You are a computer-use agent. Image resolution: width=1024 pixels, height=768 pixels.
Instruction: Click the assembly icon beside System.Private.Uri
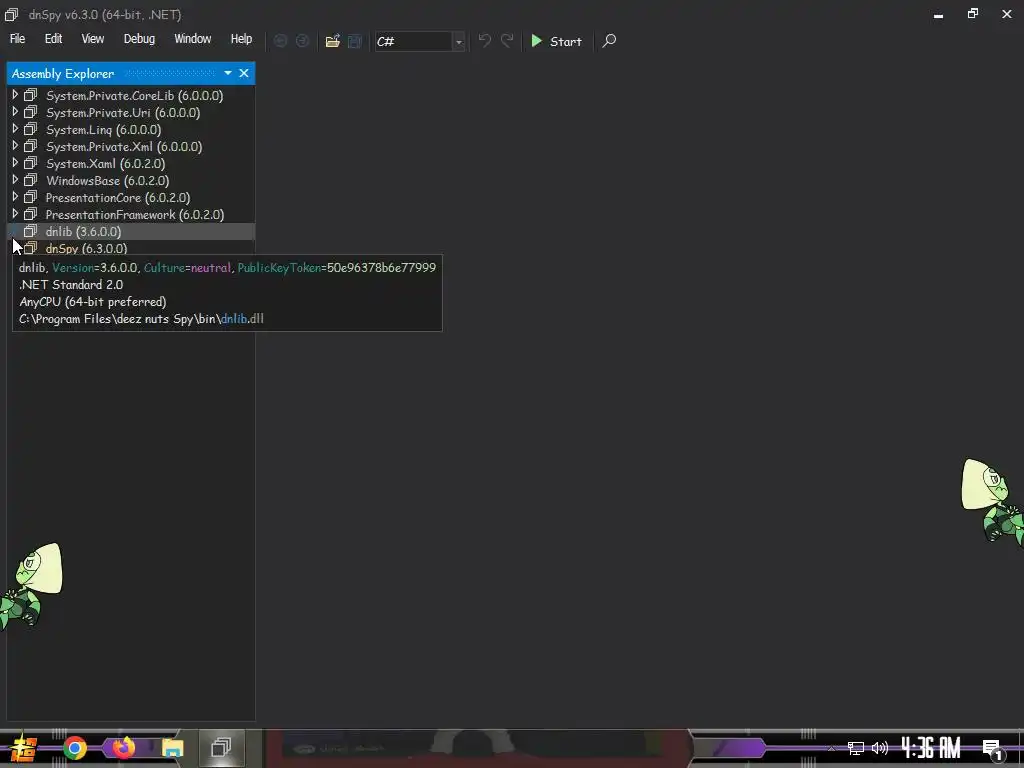pyautogui.click(x=31, y=112)
